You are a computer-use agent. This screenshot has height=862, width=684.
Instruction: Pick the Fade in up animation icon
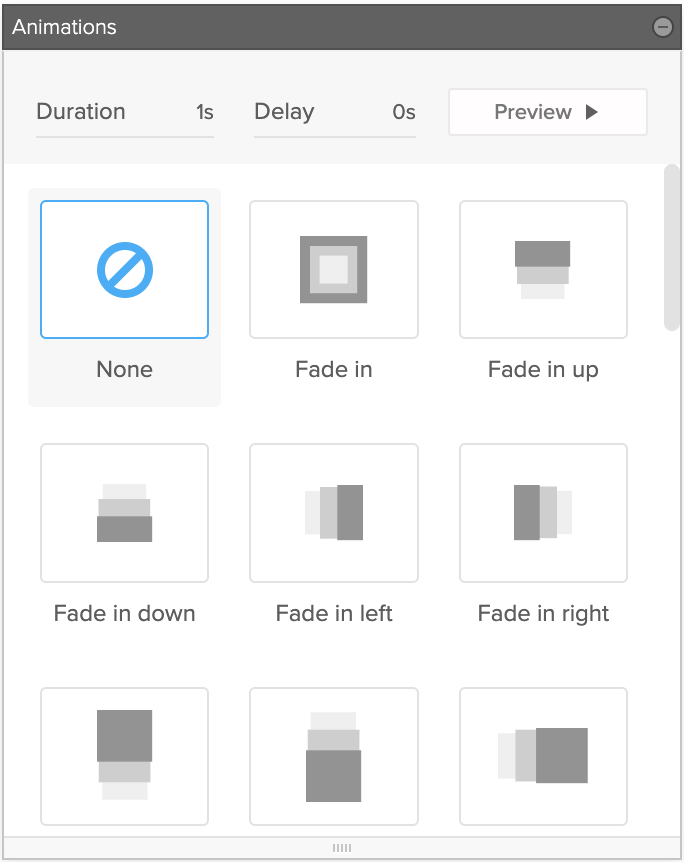[x=543, y=270]
